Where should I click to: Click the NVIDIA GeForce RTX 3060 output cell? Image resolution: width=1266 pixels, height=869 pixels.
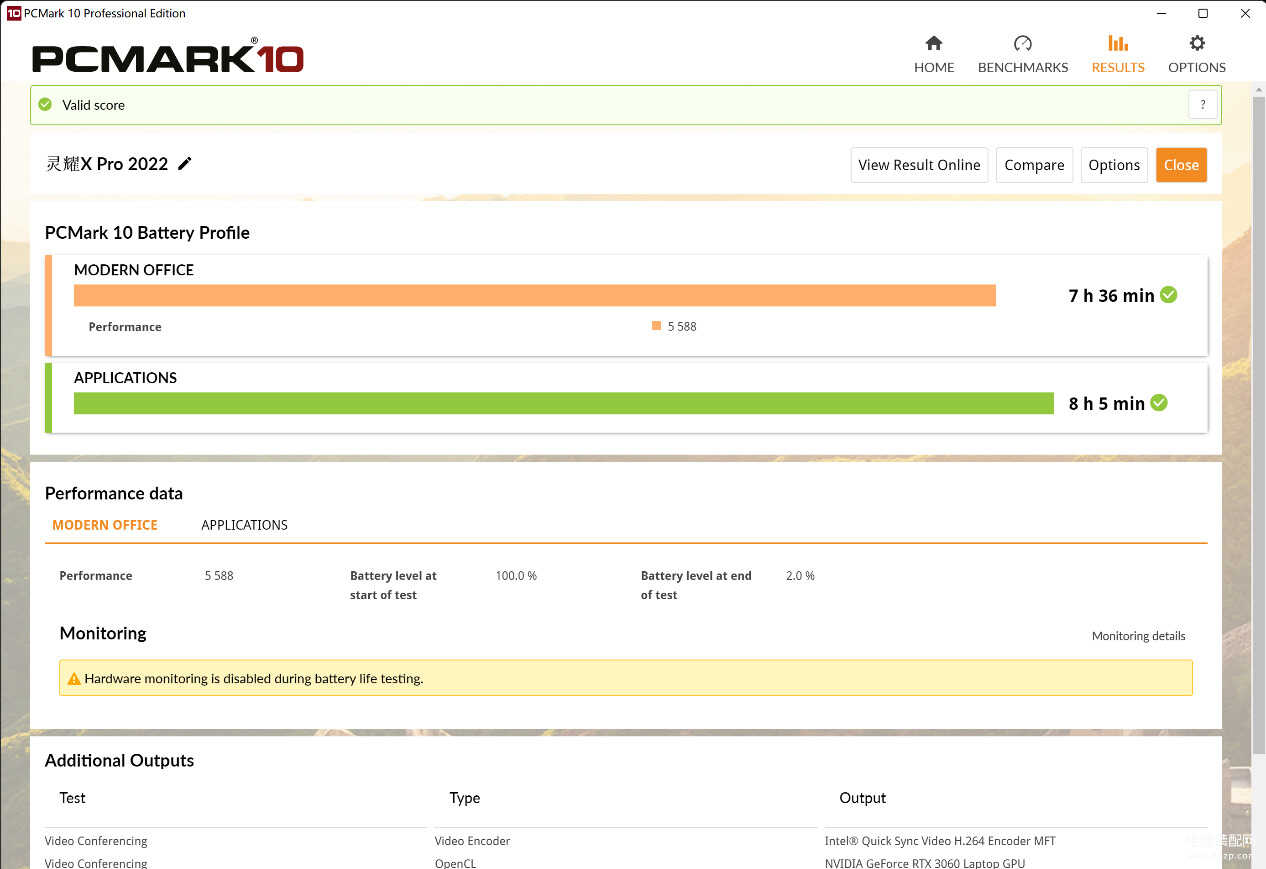(925, 863)
